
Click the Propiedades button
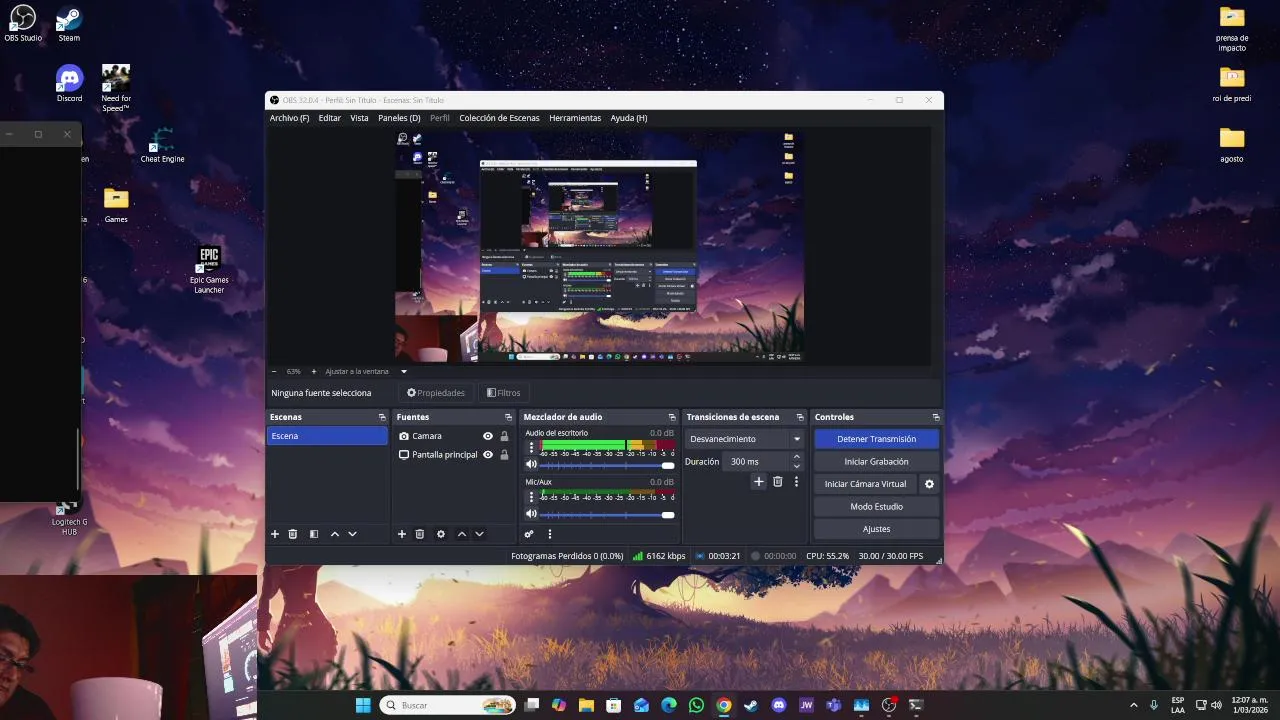point(436,393)
